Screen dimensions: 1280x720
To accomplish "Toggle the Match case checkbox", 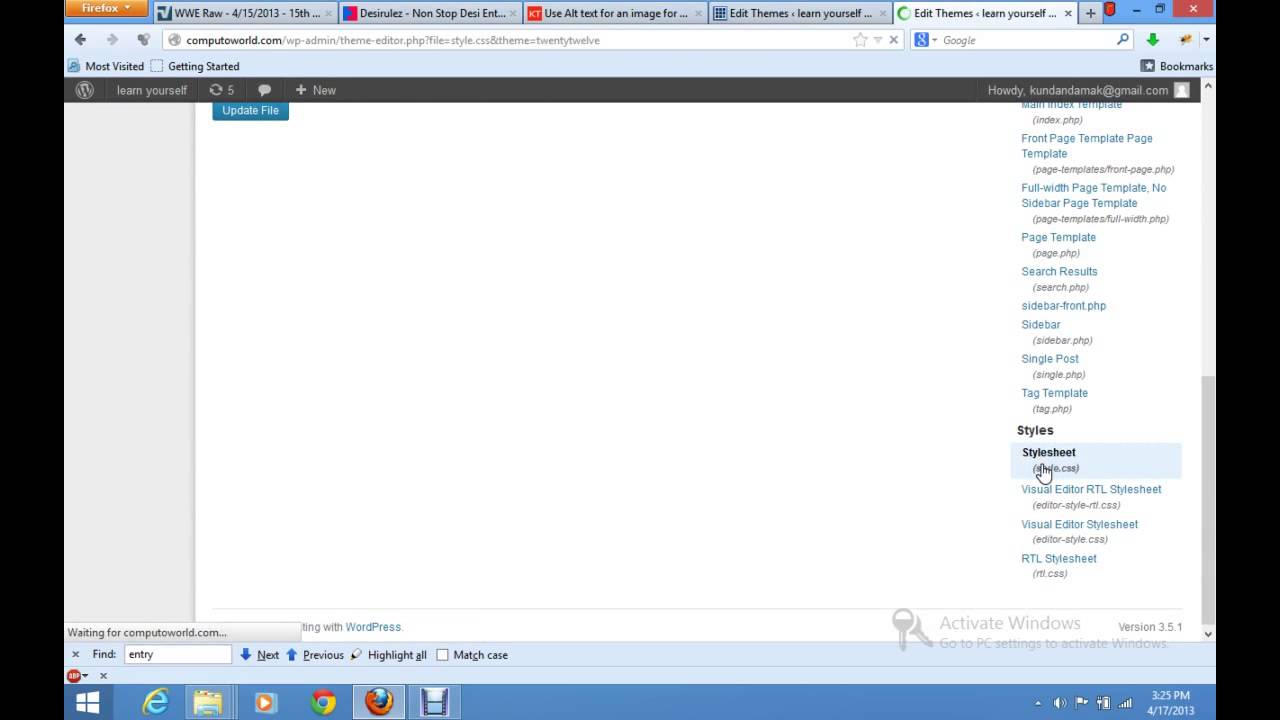I will (442, 655).
